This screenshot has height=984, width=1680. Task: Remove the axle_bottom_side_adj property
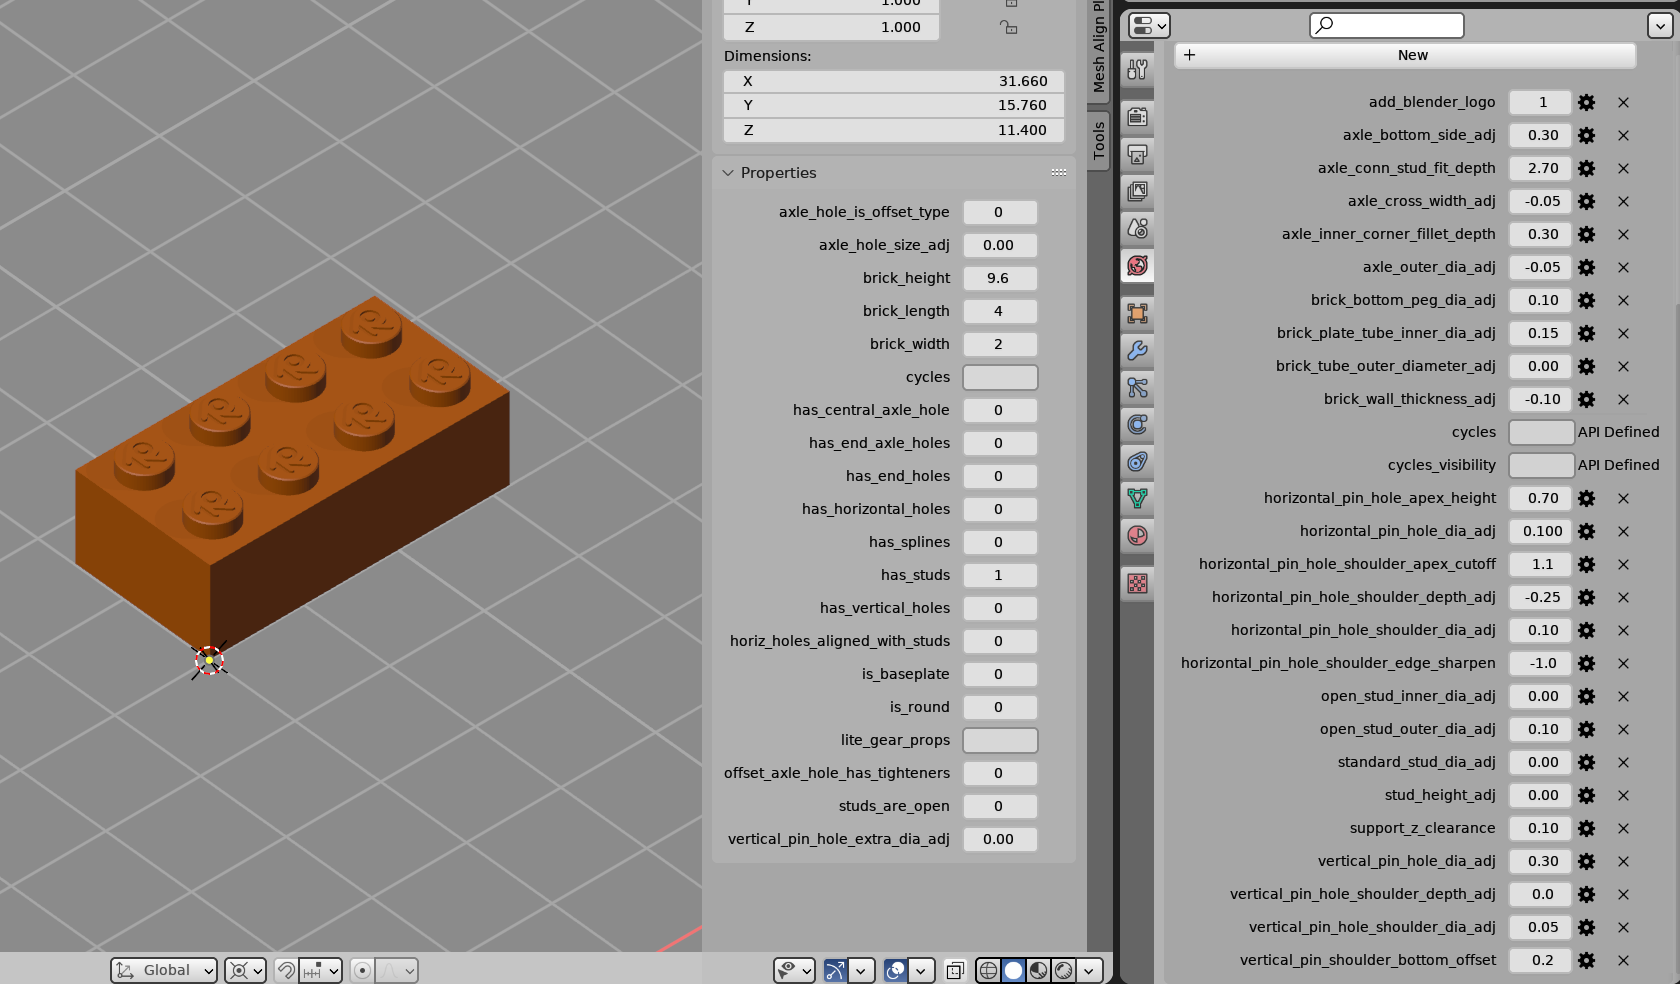(x=1623, y=135)
